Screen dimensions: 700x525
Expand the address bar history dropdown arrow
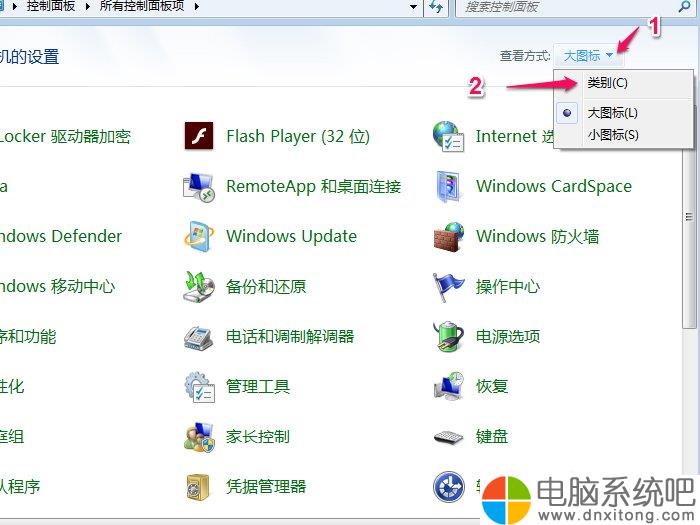[x=413, y=7]
